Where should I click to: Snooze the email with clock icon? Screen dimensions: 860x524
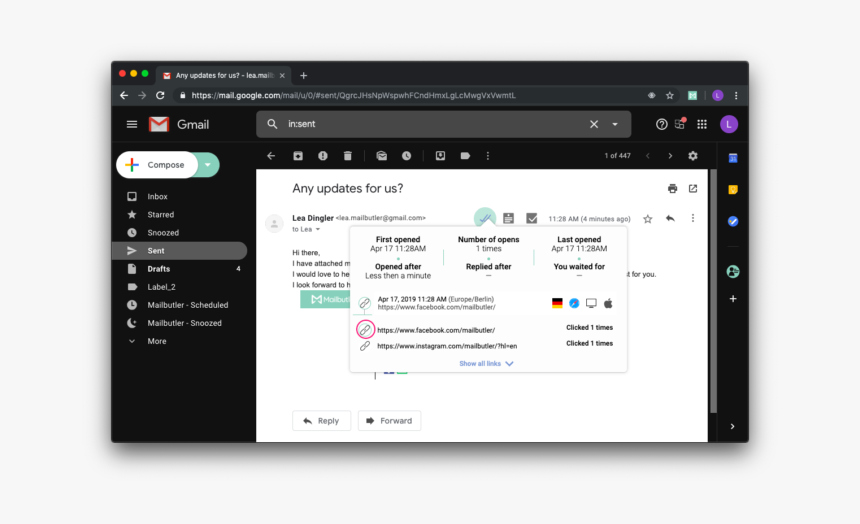pos(406,156)
